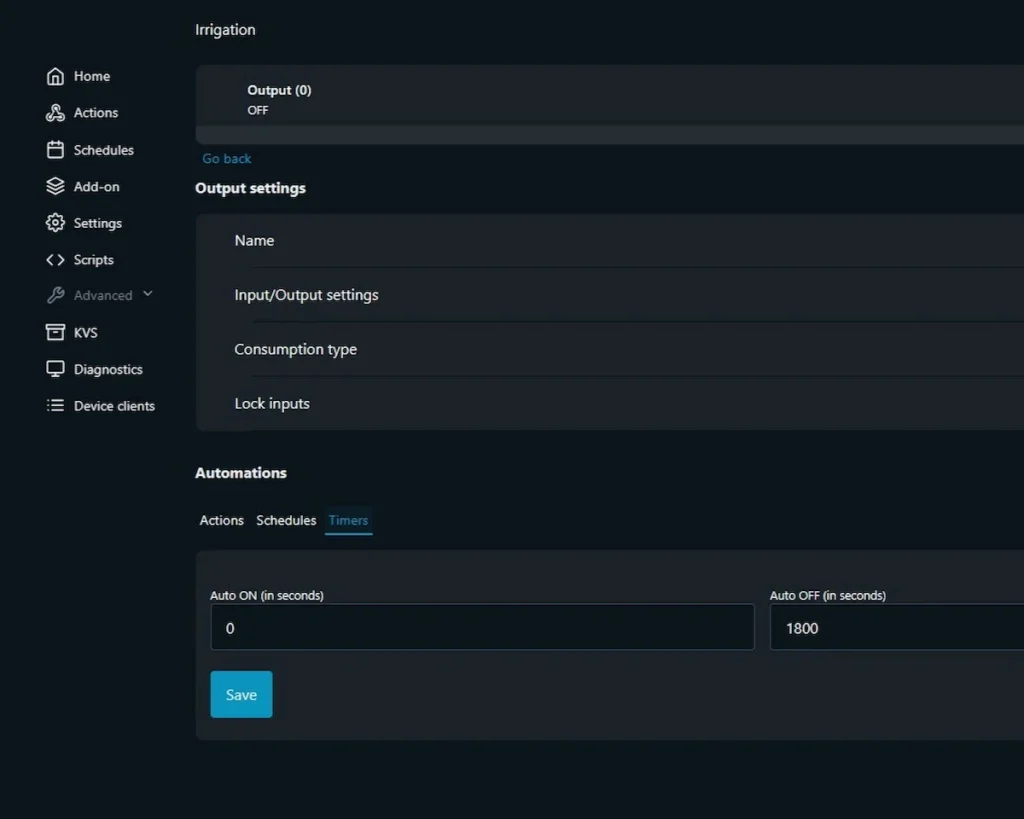Viewport: 1024px width, 819px height.
Task: Click the Diagnostics monitor icon
Action: click(56, 369)
